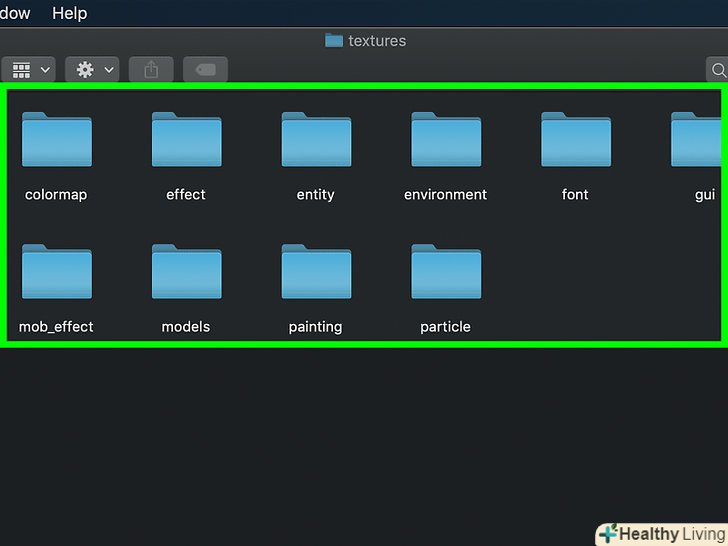This screenshot has height=546, width=728.
Task: Select the models folder
Action: 186,272
